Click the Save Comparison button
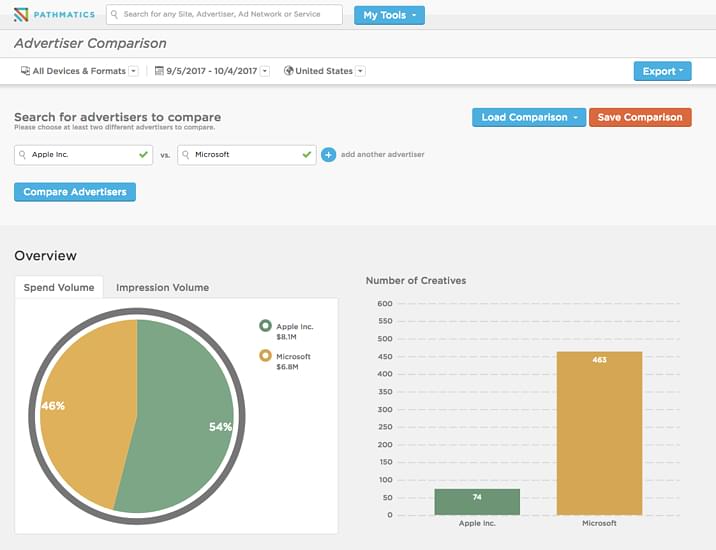 pyautogui.click(x=640, y=117)
